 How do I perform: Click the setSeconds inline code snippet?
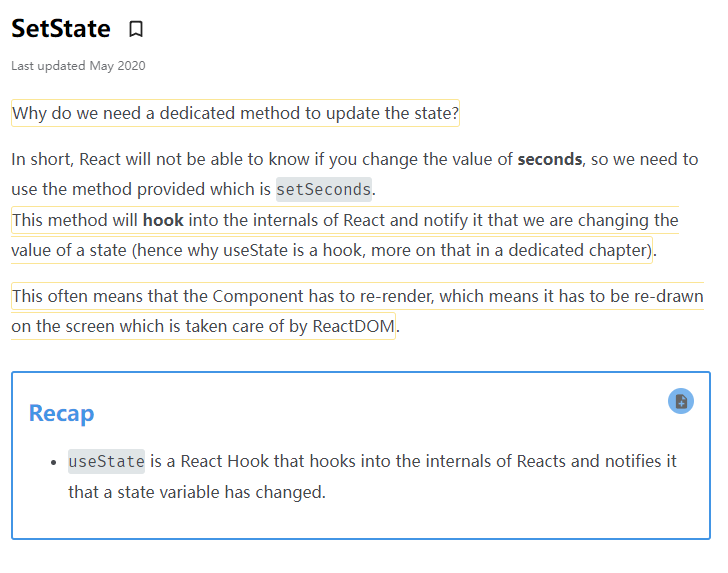tap(323, 189)
